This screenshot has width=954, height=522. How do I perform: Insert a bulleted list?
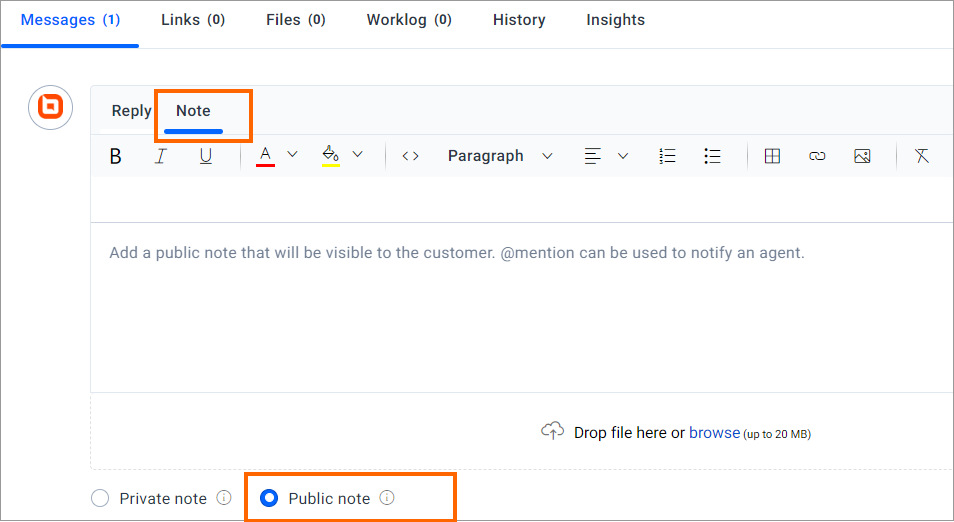pos(712,156)
